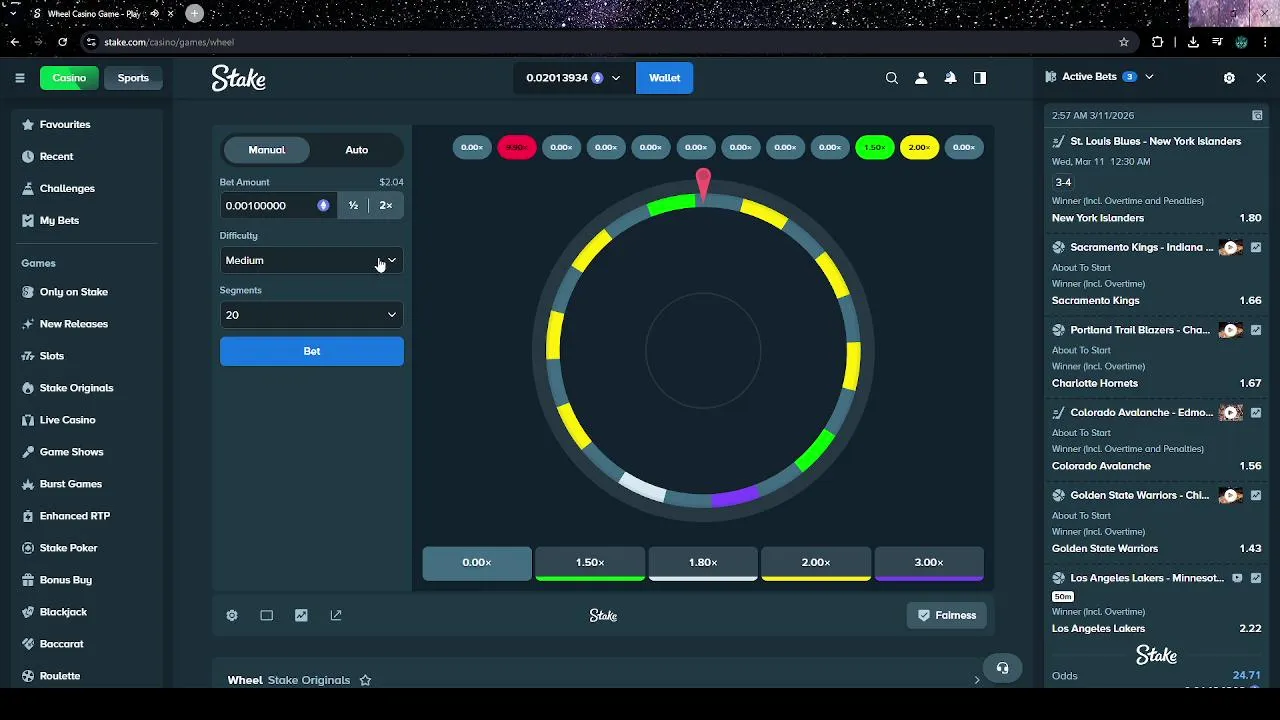
Task: Play Portland Trail Blazers live stream thumbnail
Action: pyautogui.click(x=1231, y=330)
